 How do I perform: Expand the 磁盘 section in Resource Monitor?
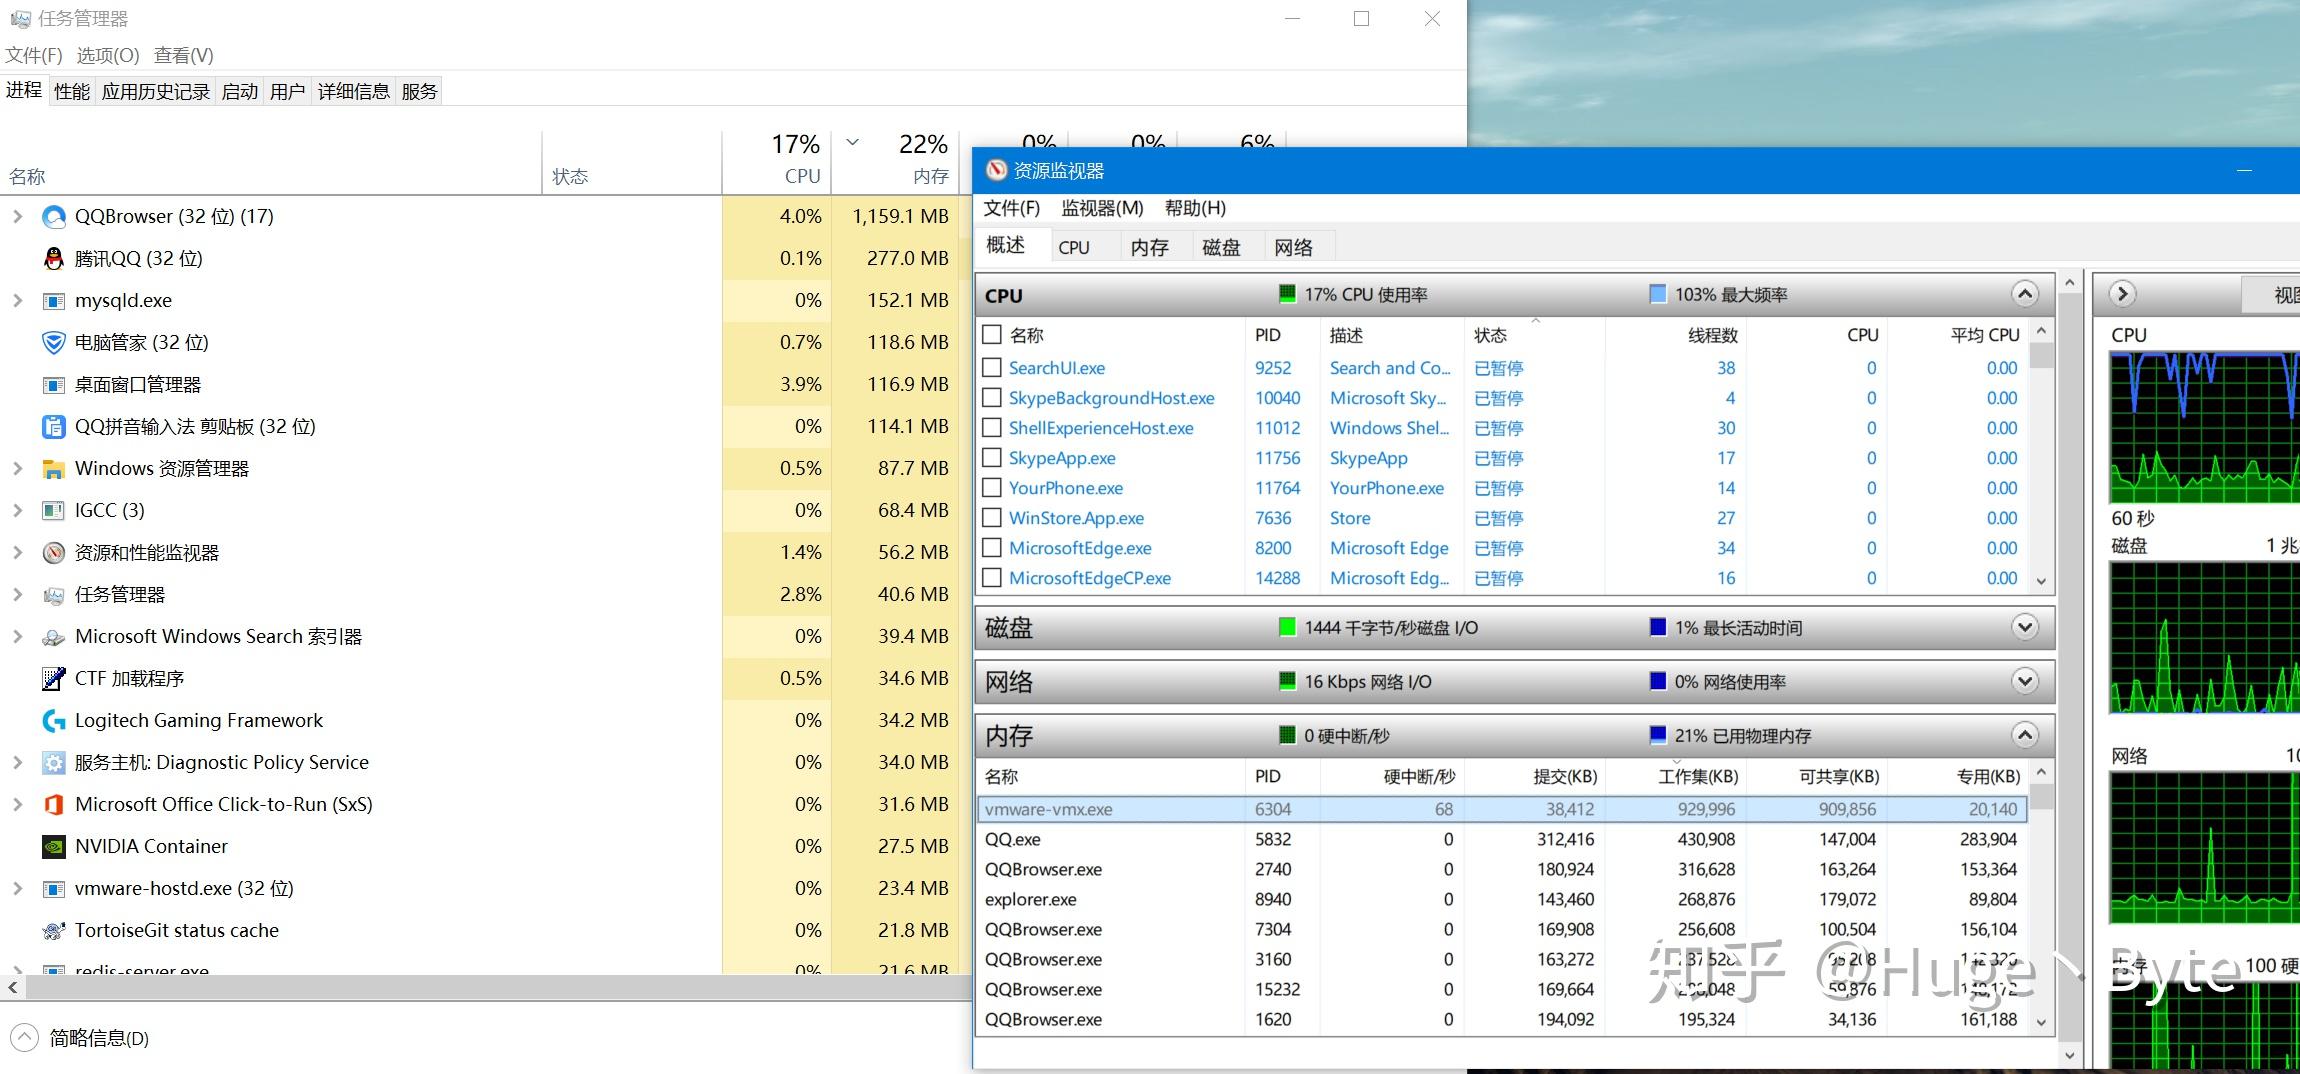pyautogui.click(x=2025, y=627)
